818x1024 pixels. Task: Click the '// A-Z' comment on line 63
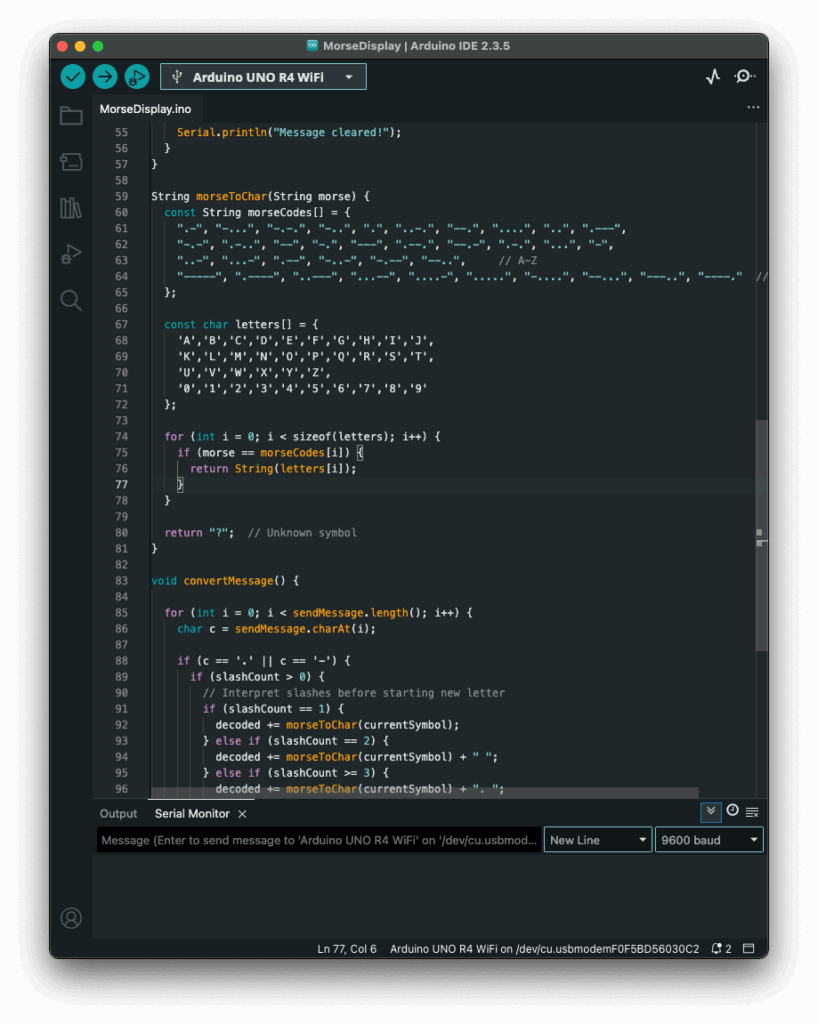pyautogui.click(x=518, y=261)
